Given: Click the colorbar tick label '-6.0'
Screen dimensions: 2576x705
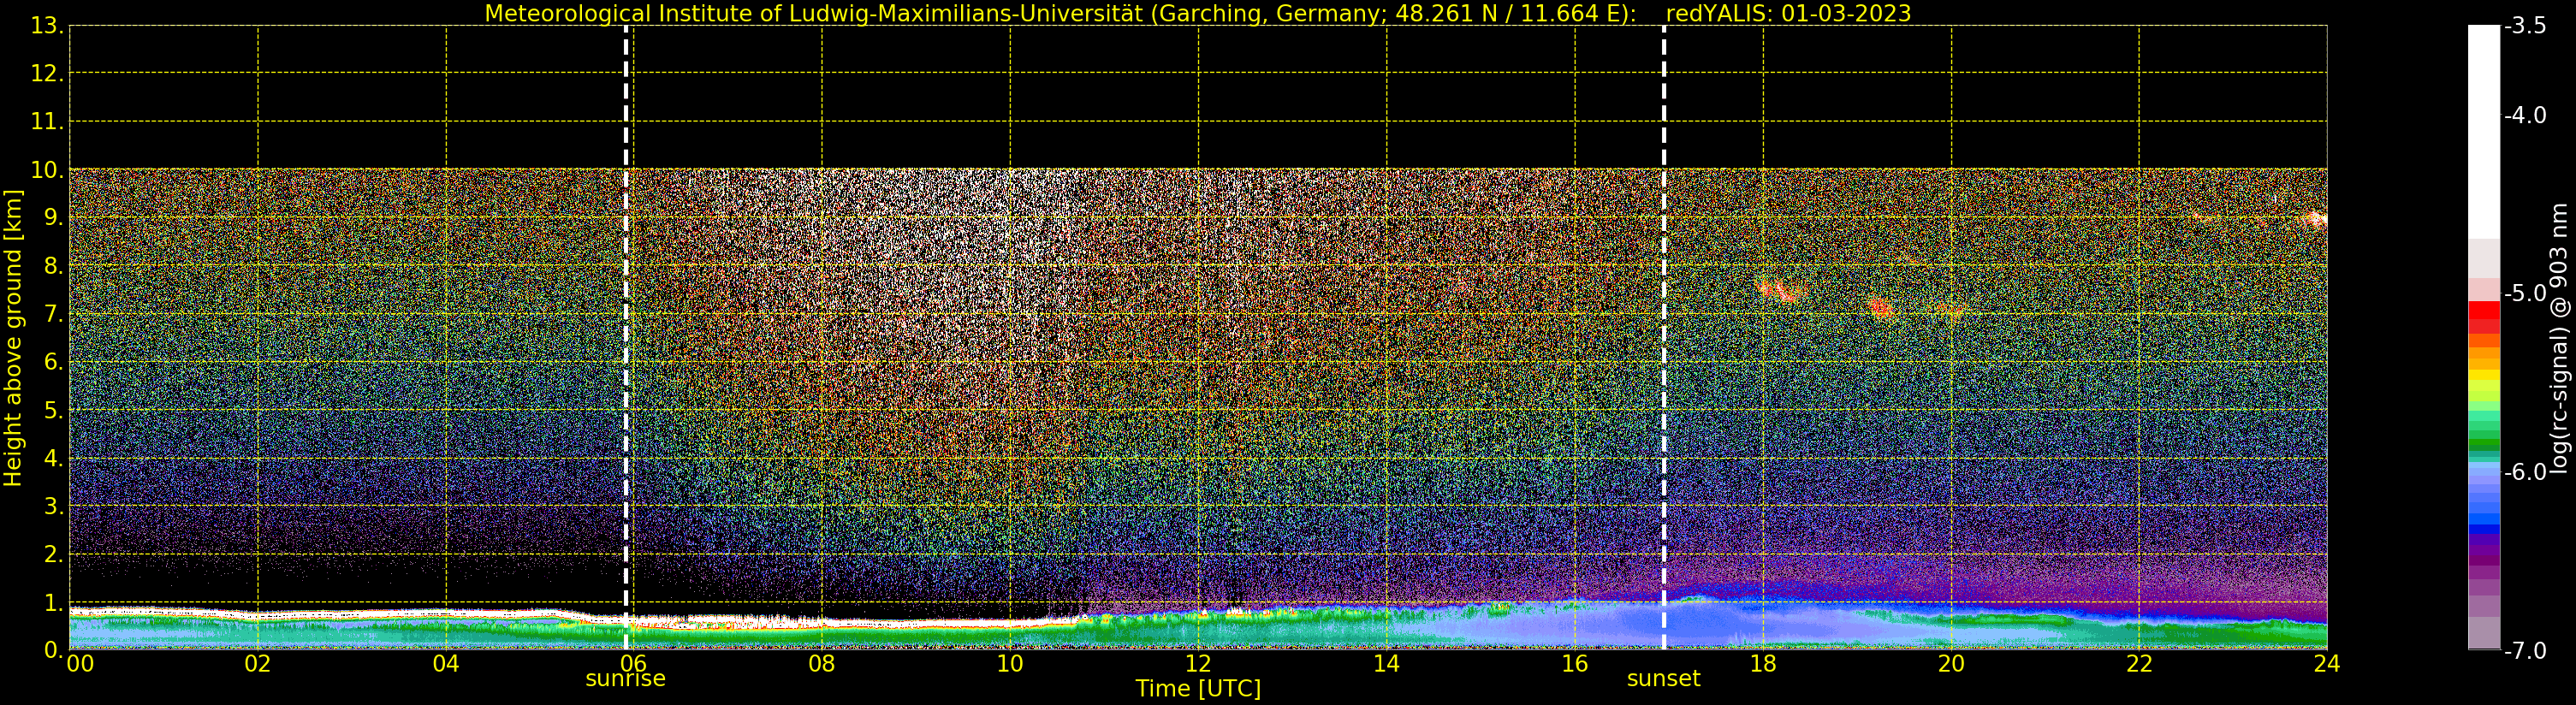Looking at the screenshot, I should (x=2525, y=472).
